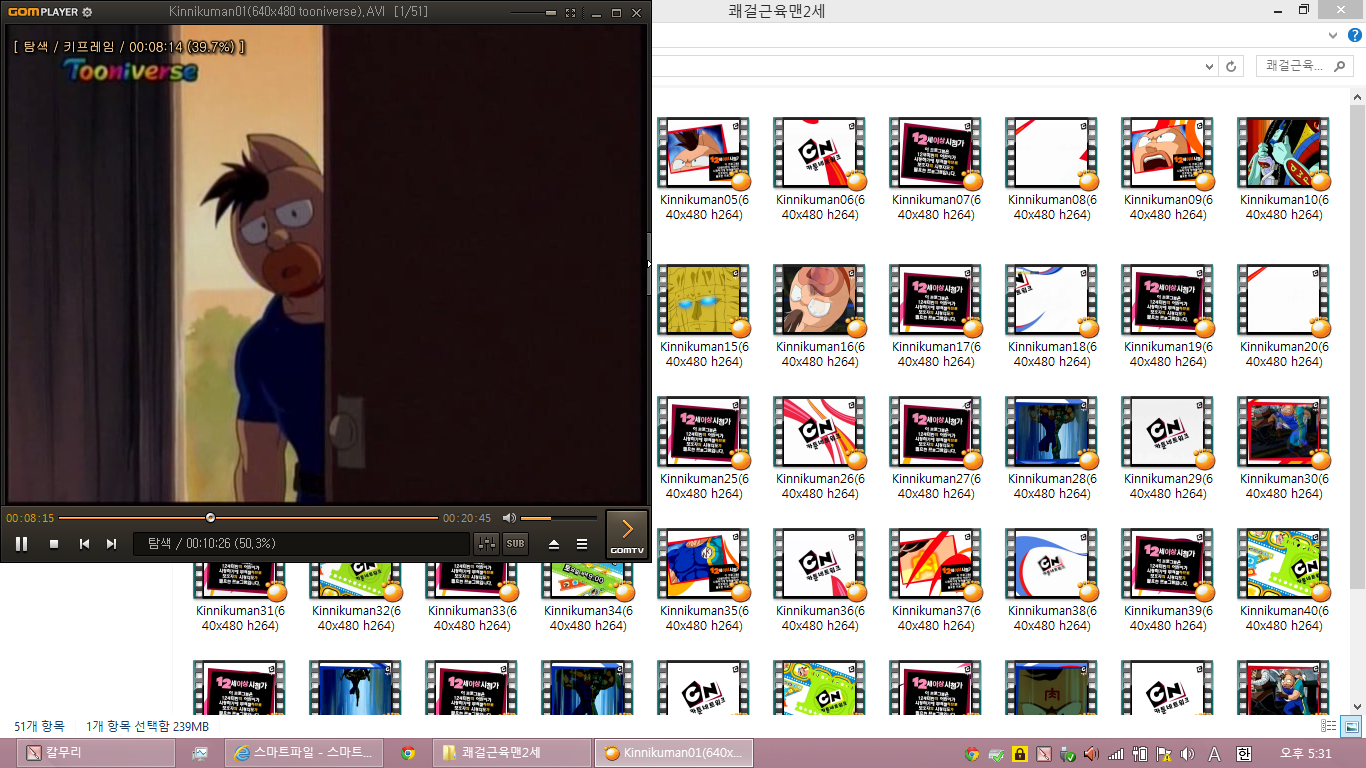This screenshot has height=768, width=1366.
Task: Open GOMTV with the orange arrow button
Action: tap(627, 534)
